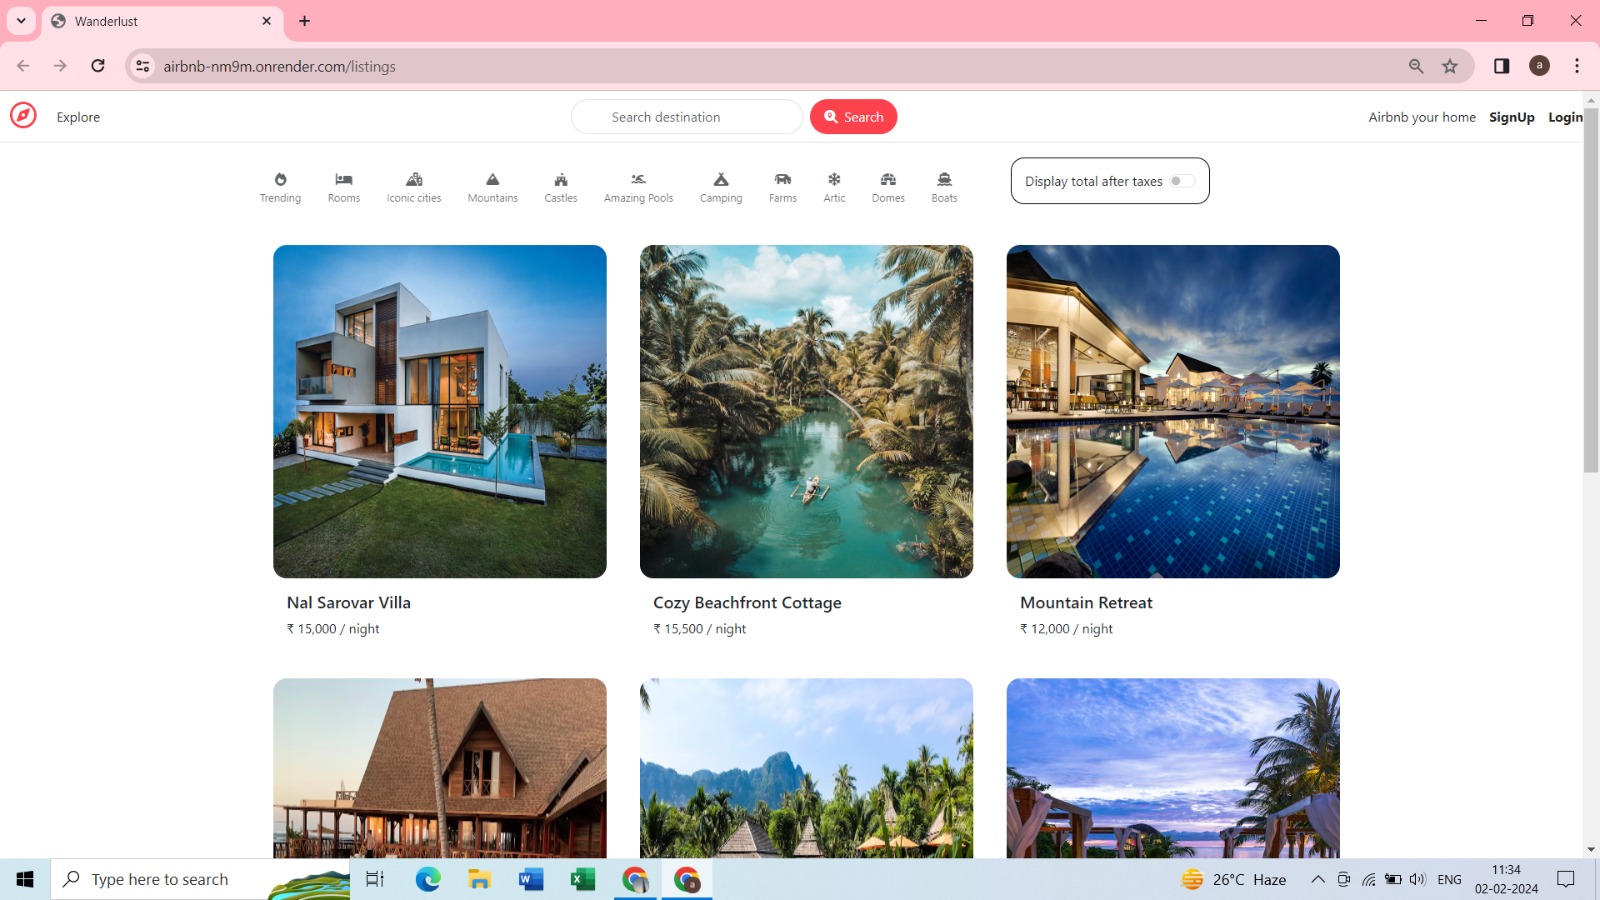
Task: Select the Amazing Pools filter
Action: coord(638,187)
